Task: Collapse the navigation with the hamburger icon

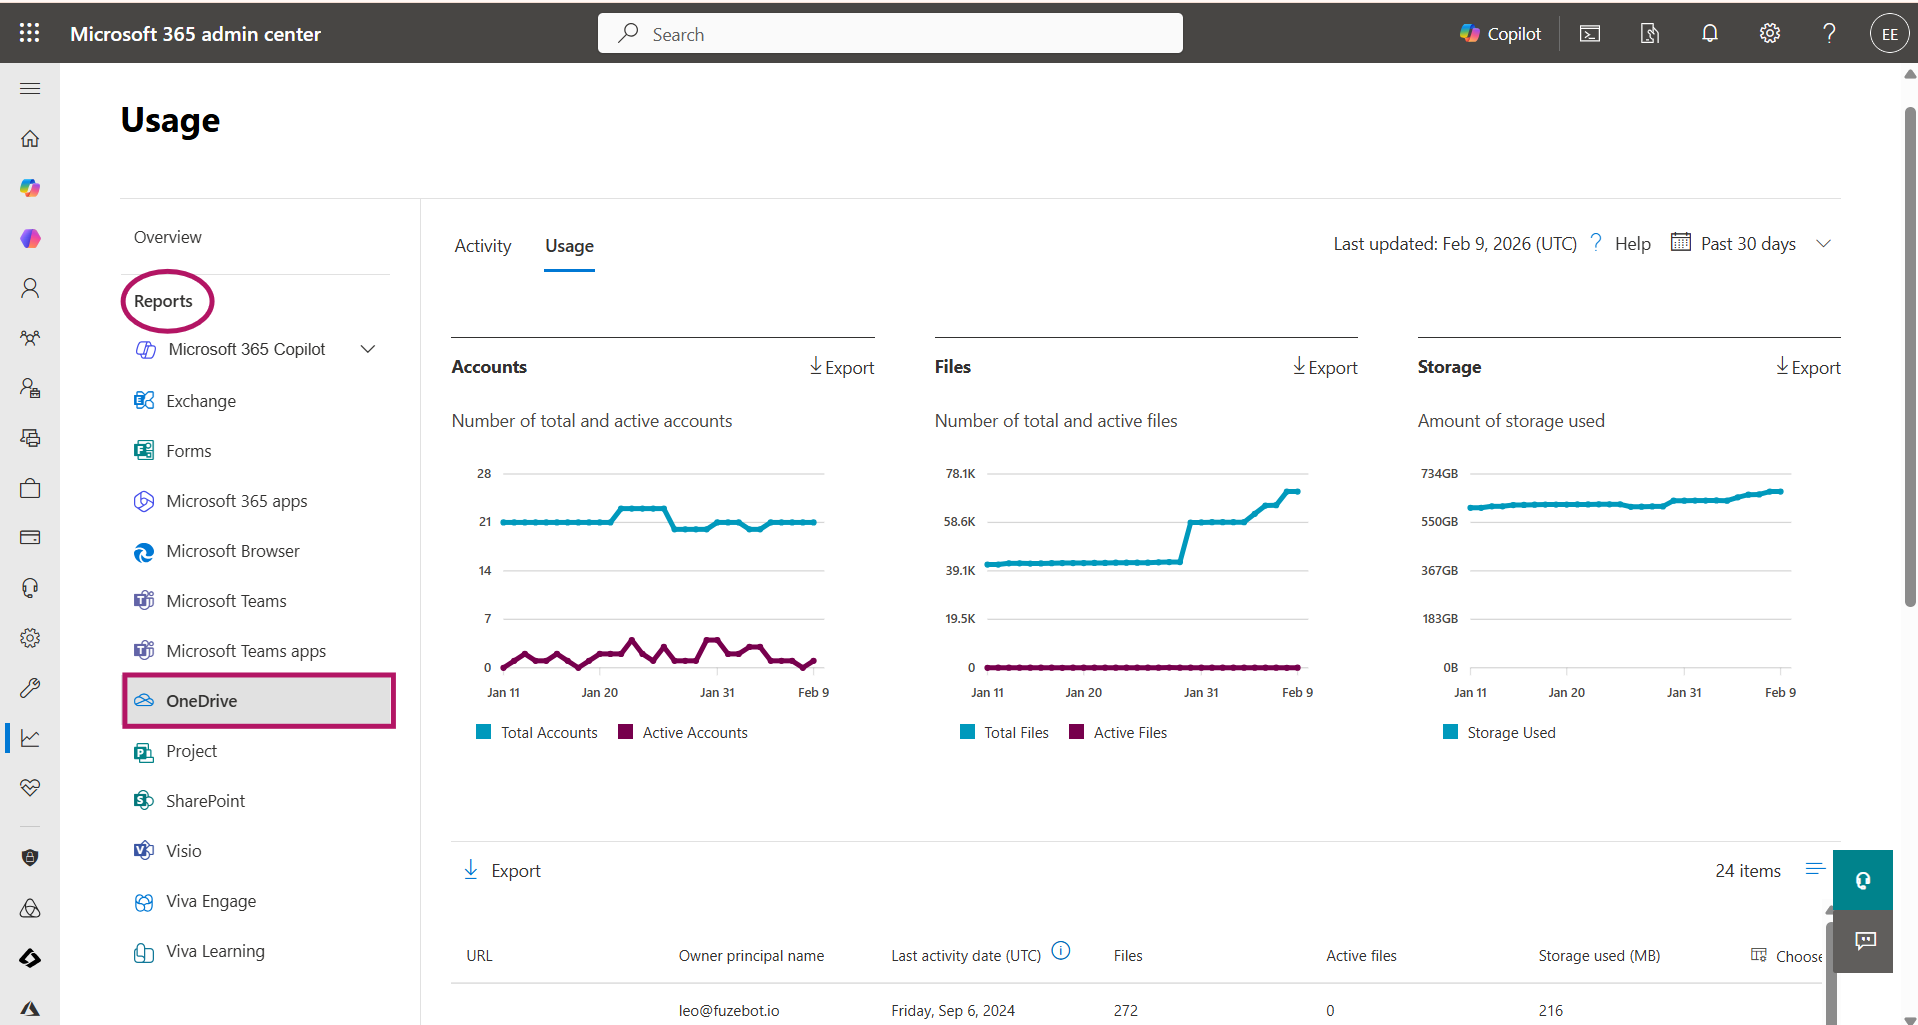Action: coord(30,88)
